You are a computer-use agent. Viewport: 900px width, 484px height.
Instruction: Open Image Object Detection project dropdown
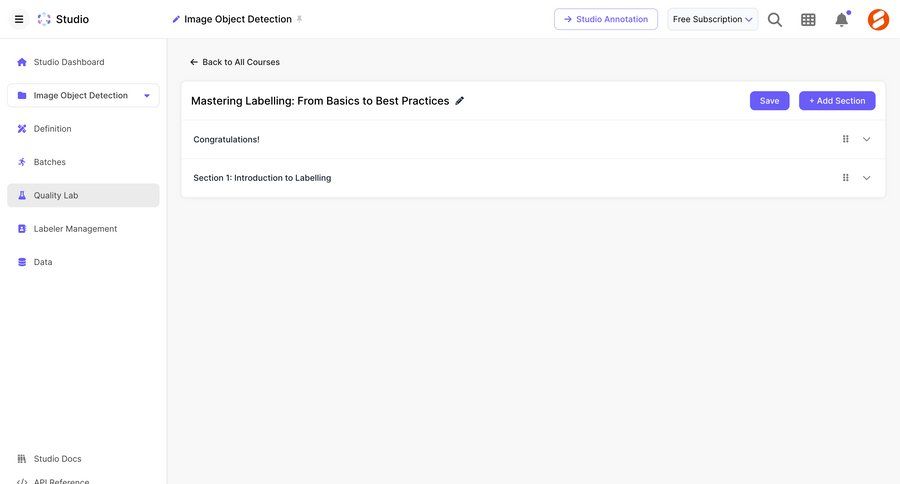147,96
